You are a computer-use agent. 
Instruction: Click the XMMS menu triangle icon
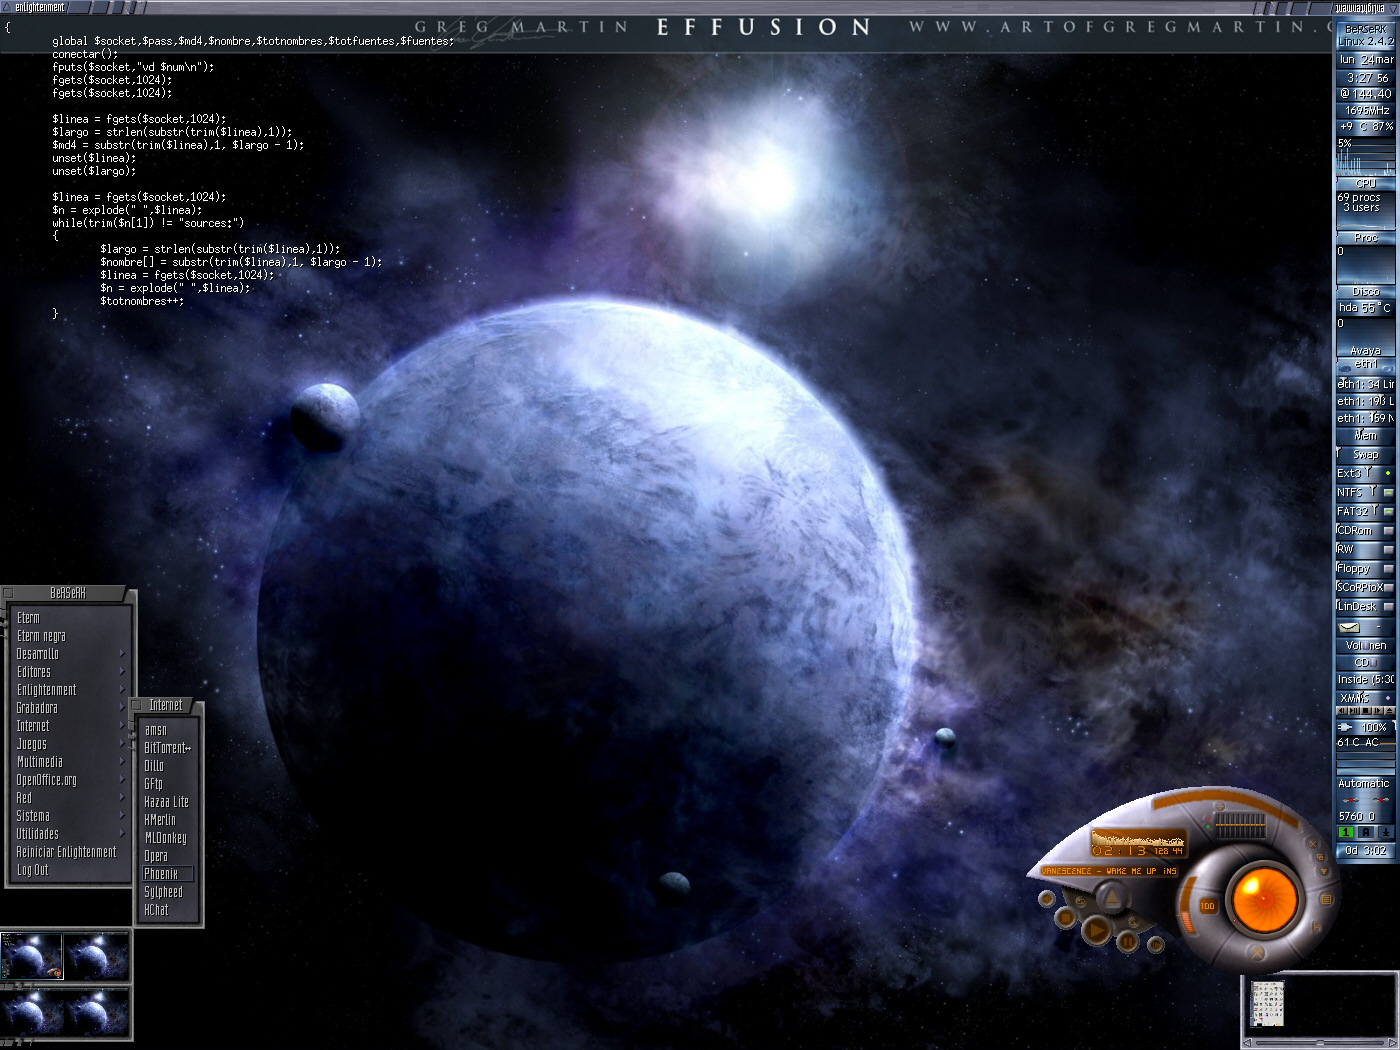[x=1326, y=871]
